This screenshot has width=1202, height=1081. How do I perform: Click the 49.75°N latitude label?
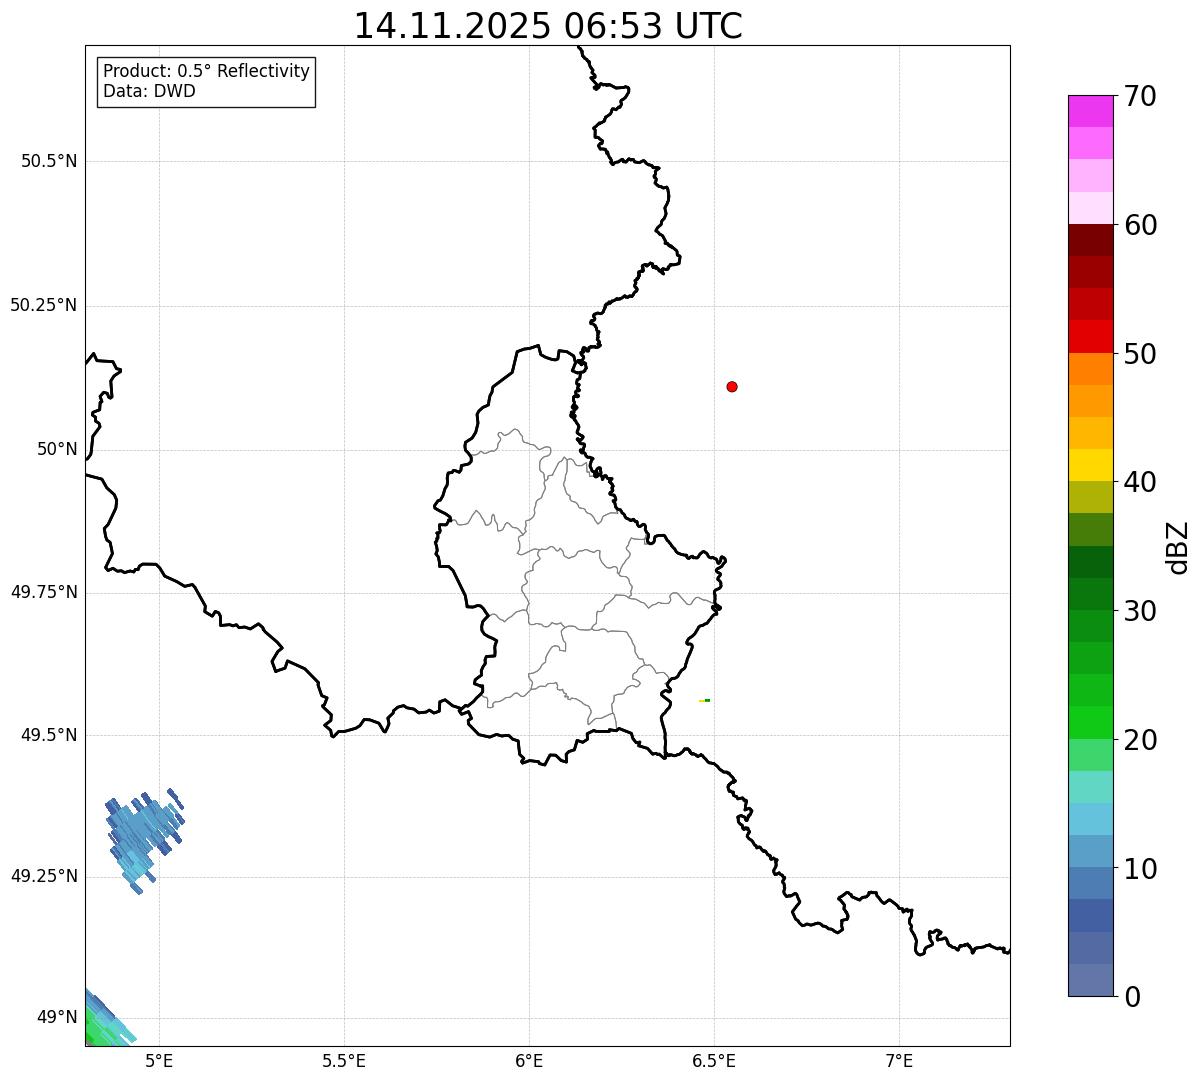coord(44,592)
